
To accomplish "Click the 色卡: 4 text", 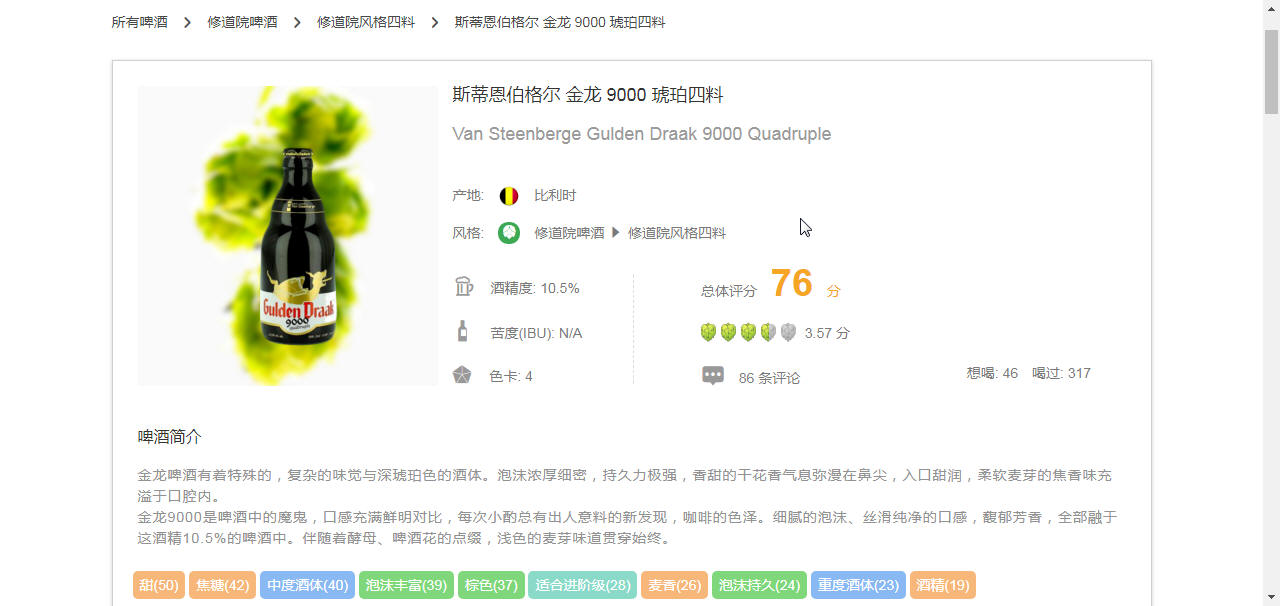I will click(511, 376).
